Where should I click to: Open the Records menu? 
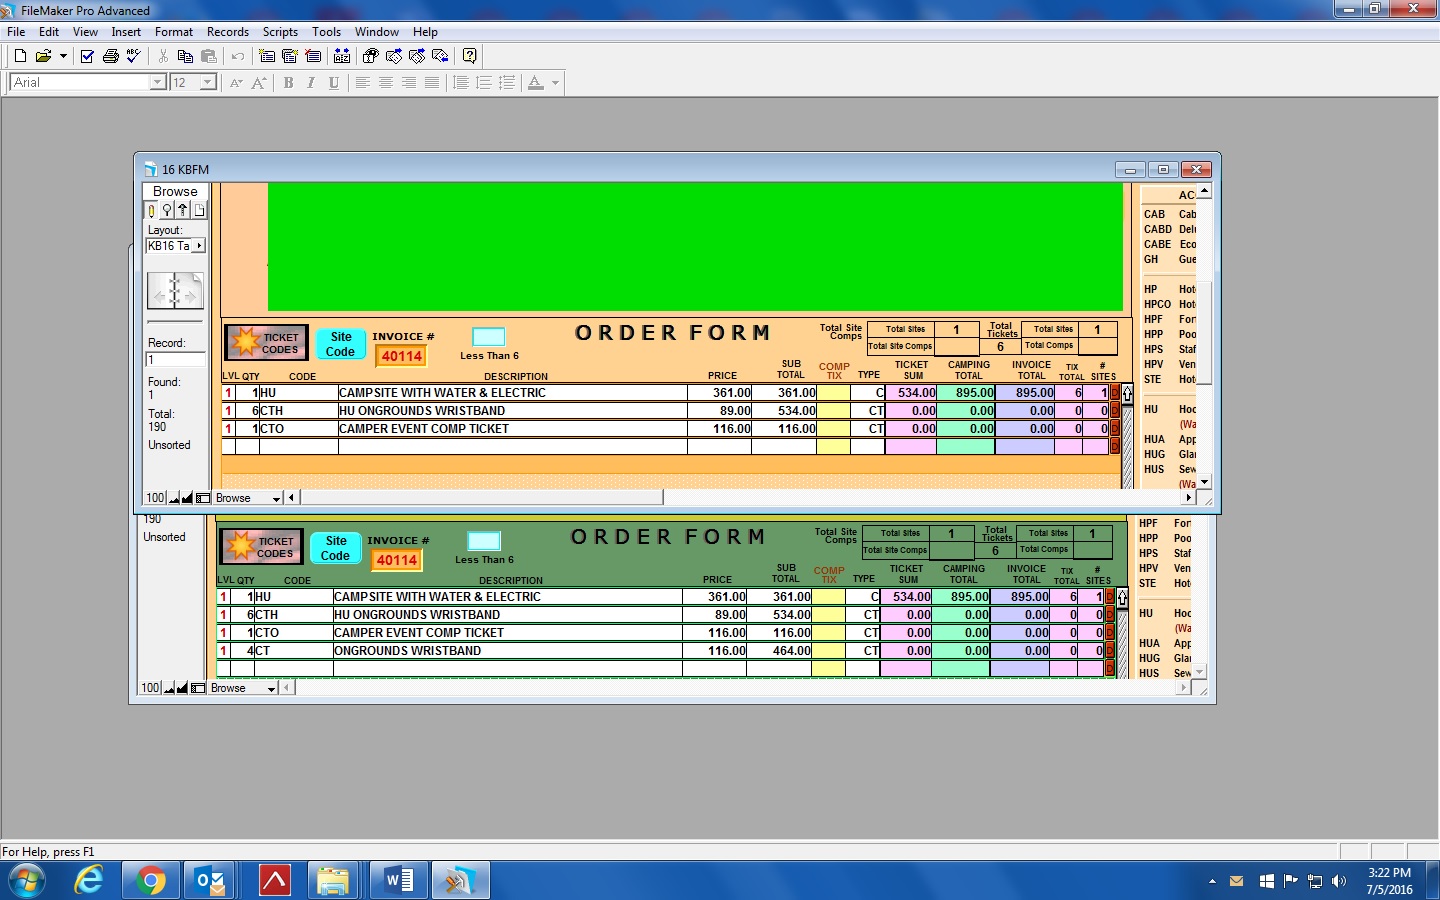click(x=228, y=32)
